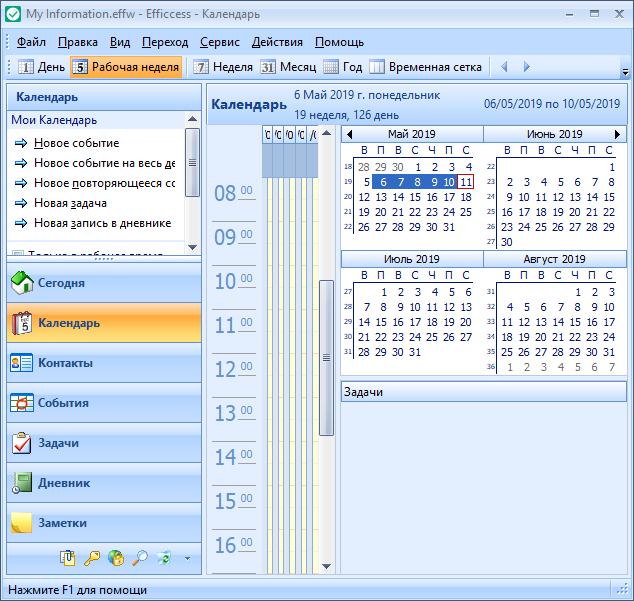Go to previous period using left arrow
Viewport: 634px width, 601px height.
[505, 67]
